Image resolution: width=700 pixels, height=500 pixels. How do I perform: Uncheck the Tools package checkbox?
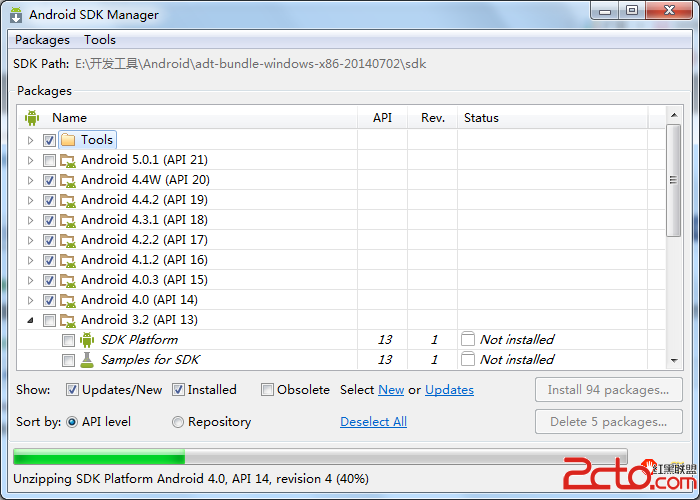(x=49, y=140)
